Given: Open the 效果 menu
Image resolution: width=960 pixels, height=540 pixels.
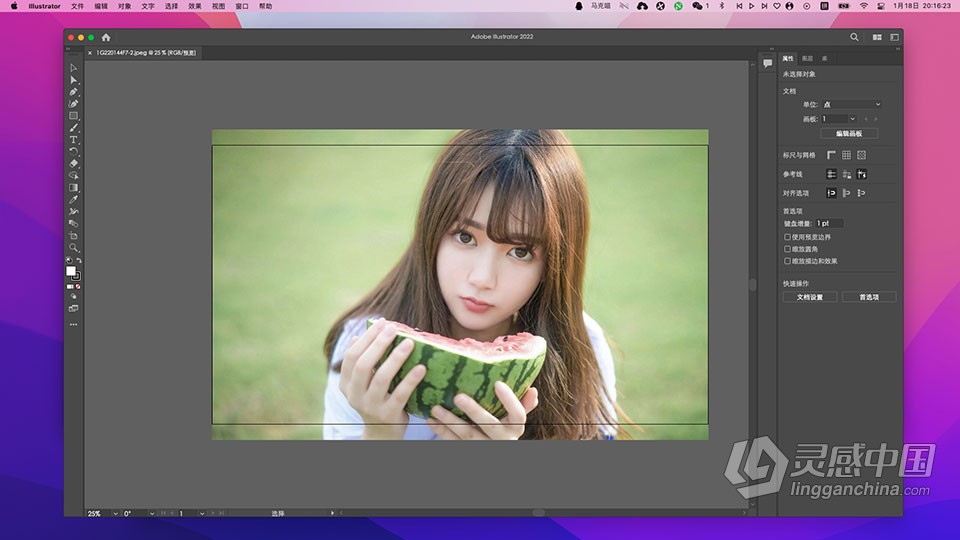Looking at the screenshot, I should [195, 6].
